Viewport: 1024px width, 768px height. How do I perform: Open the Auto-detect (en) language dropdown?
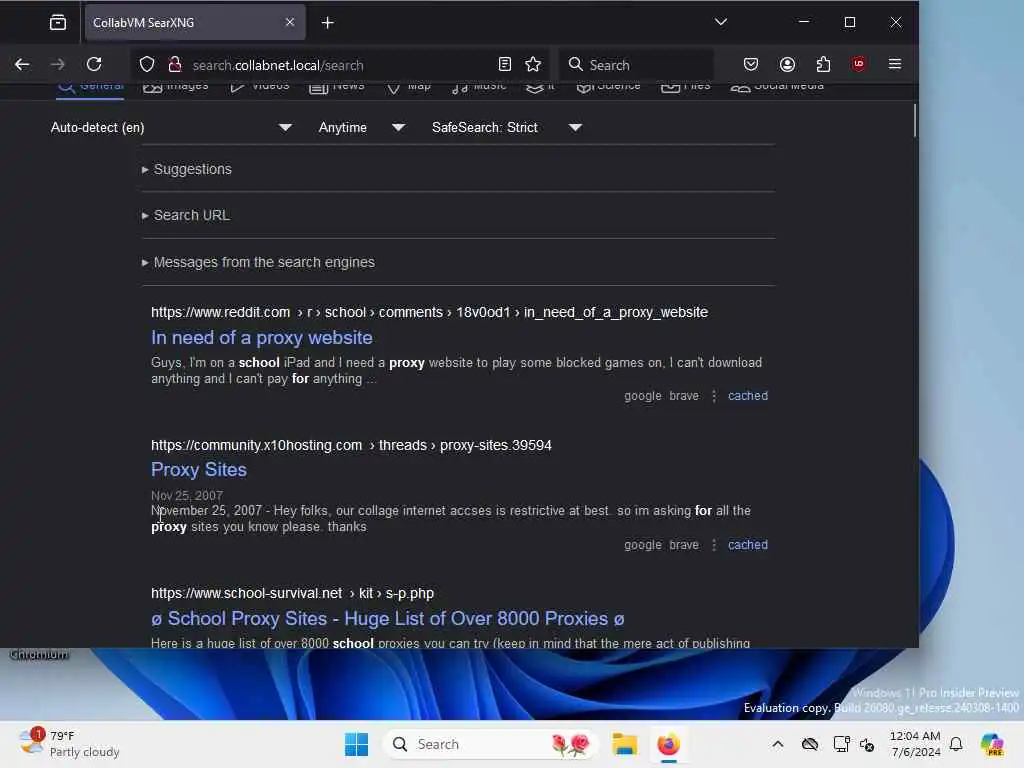(171, 127)
